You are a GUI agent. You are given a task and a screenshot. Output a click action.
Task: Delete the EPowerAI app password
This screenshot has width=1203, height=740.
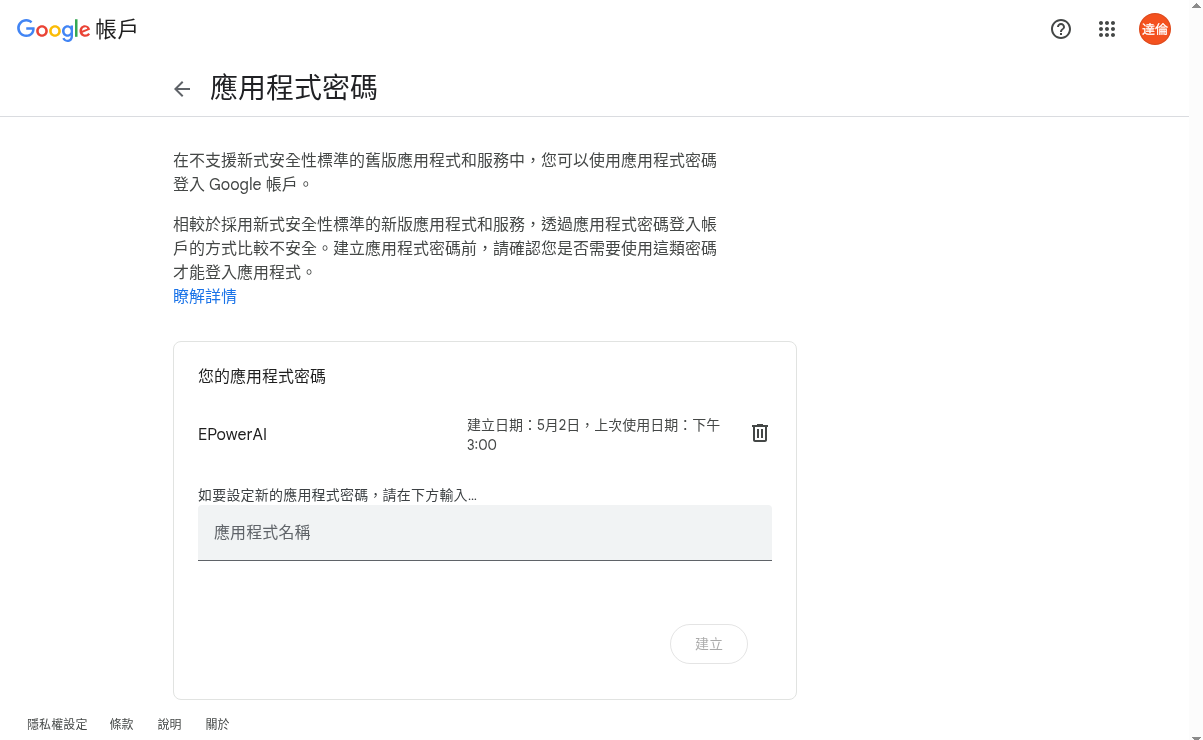coord(760,433)
